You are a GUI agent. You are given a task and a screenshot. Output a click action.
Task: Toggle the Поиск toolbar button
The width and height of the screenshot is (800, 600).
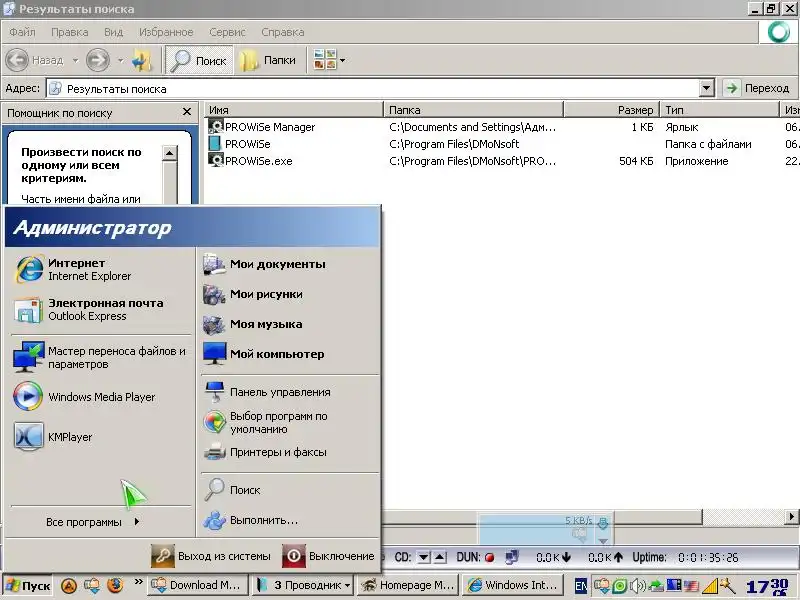pyautogui.click(x=199, y=60)
